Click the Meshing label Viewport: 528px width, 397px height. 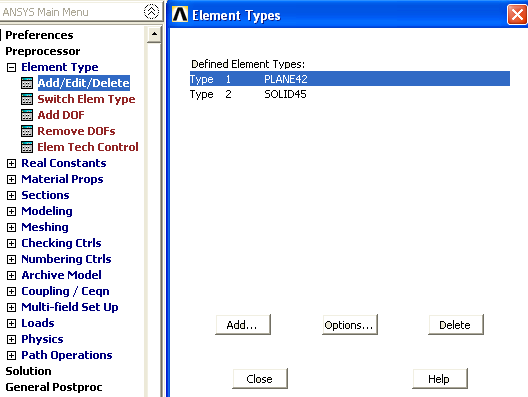tap(45, 227)
